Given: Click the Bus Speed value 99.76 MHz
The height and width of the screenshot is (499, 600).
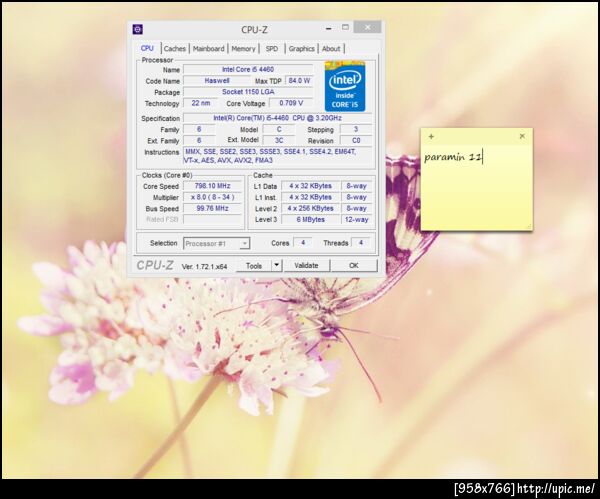Looking at the screenshot, I should (212, 208).
